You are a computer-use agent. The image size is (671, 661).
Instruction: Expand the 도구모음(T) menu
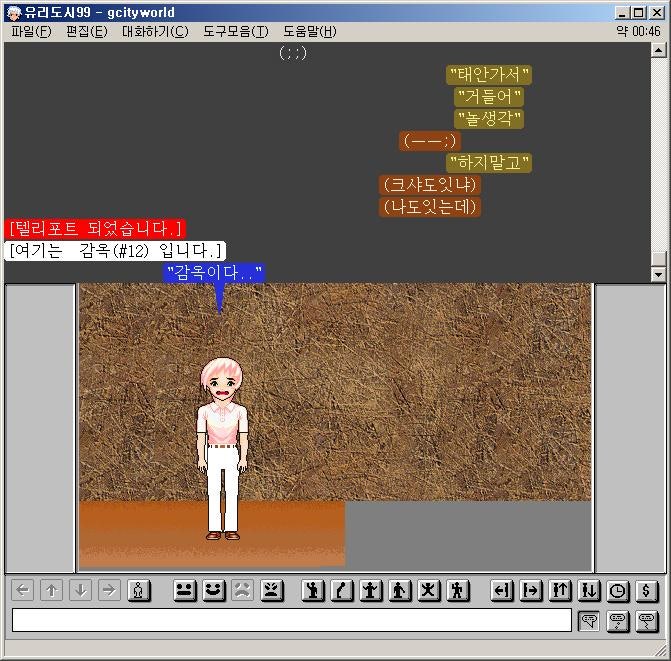coord(235,31)
